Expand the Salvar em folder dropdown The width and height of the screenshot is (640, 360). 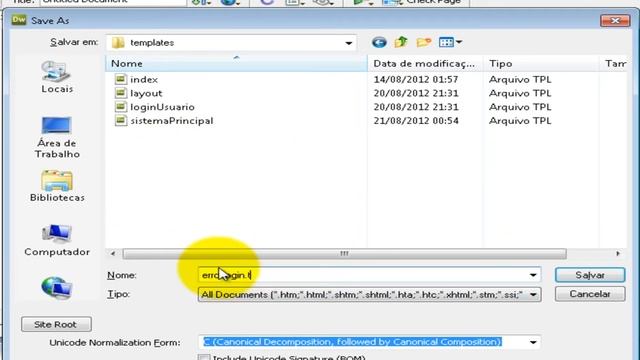(349, 43)
